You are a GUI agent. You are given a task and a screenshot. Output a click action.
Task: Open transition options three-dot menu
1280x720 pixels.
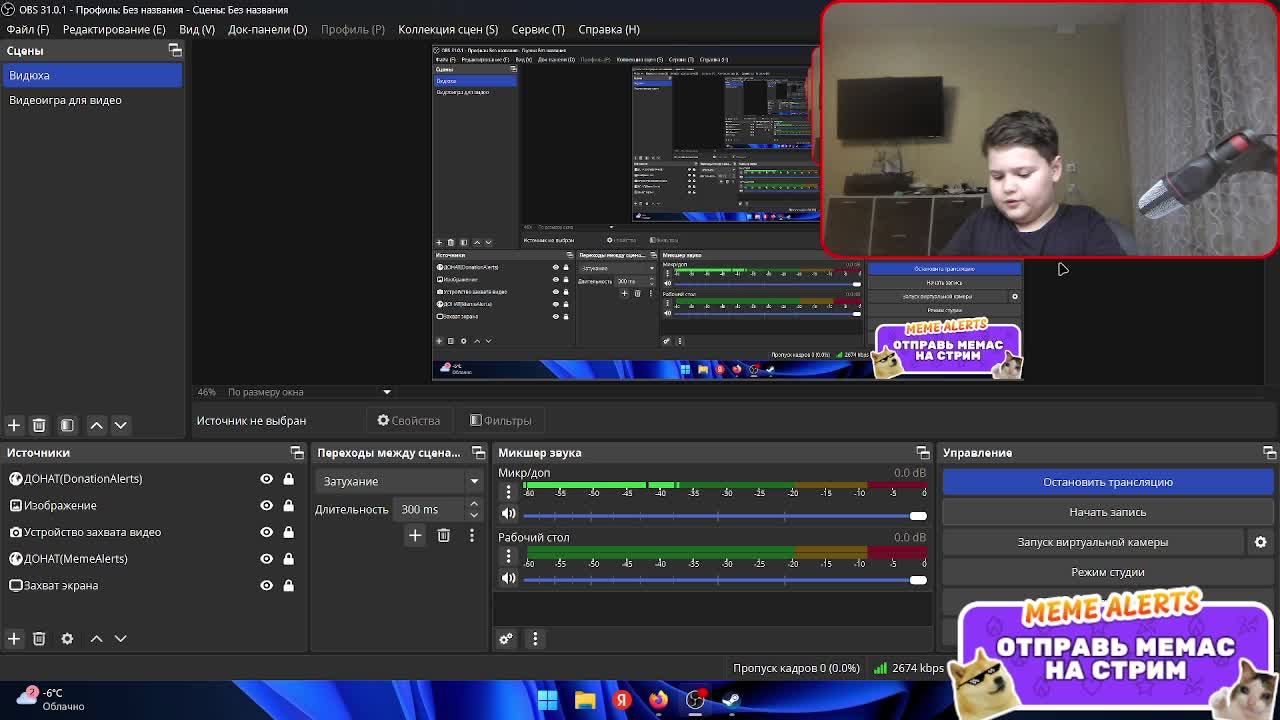tap(472, 535)
